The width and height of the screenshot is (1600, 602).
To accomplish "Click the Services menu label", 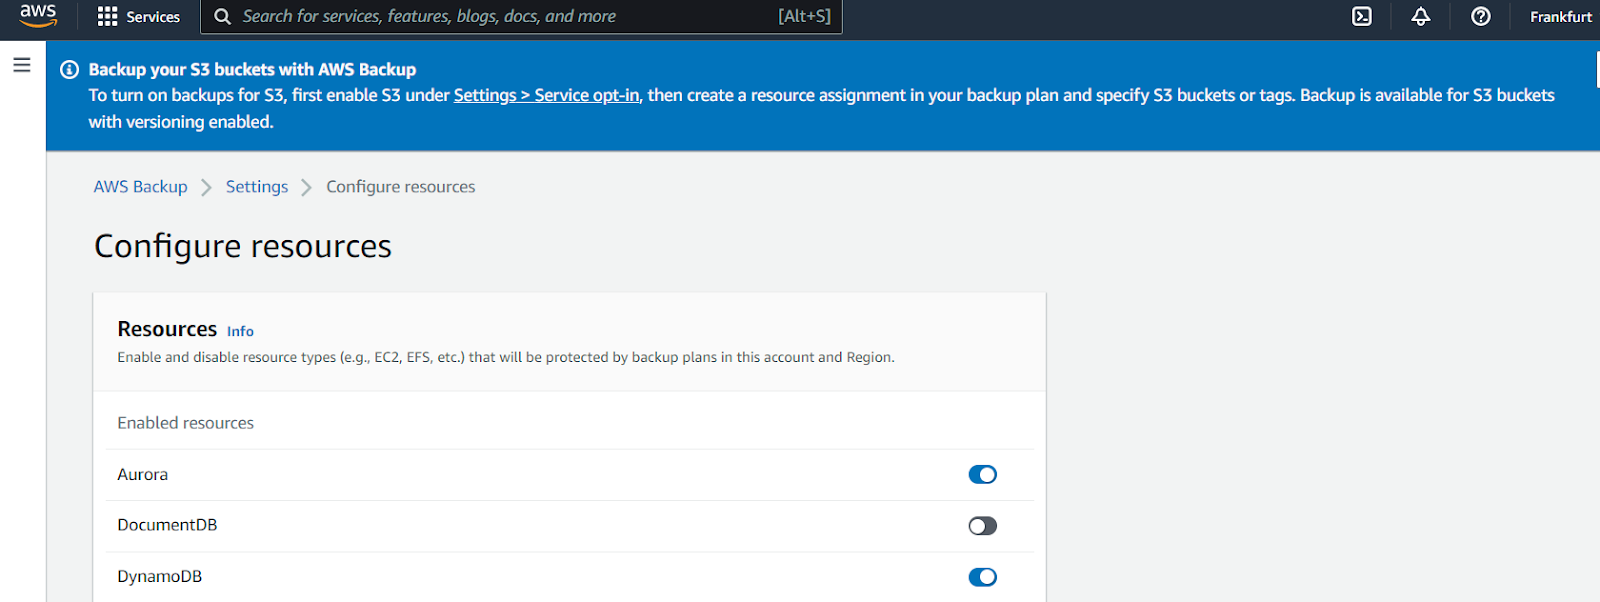I will coord(153,17).
